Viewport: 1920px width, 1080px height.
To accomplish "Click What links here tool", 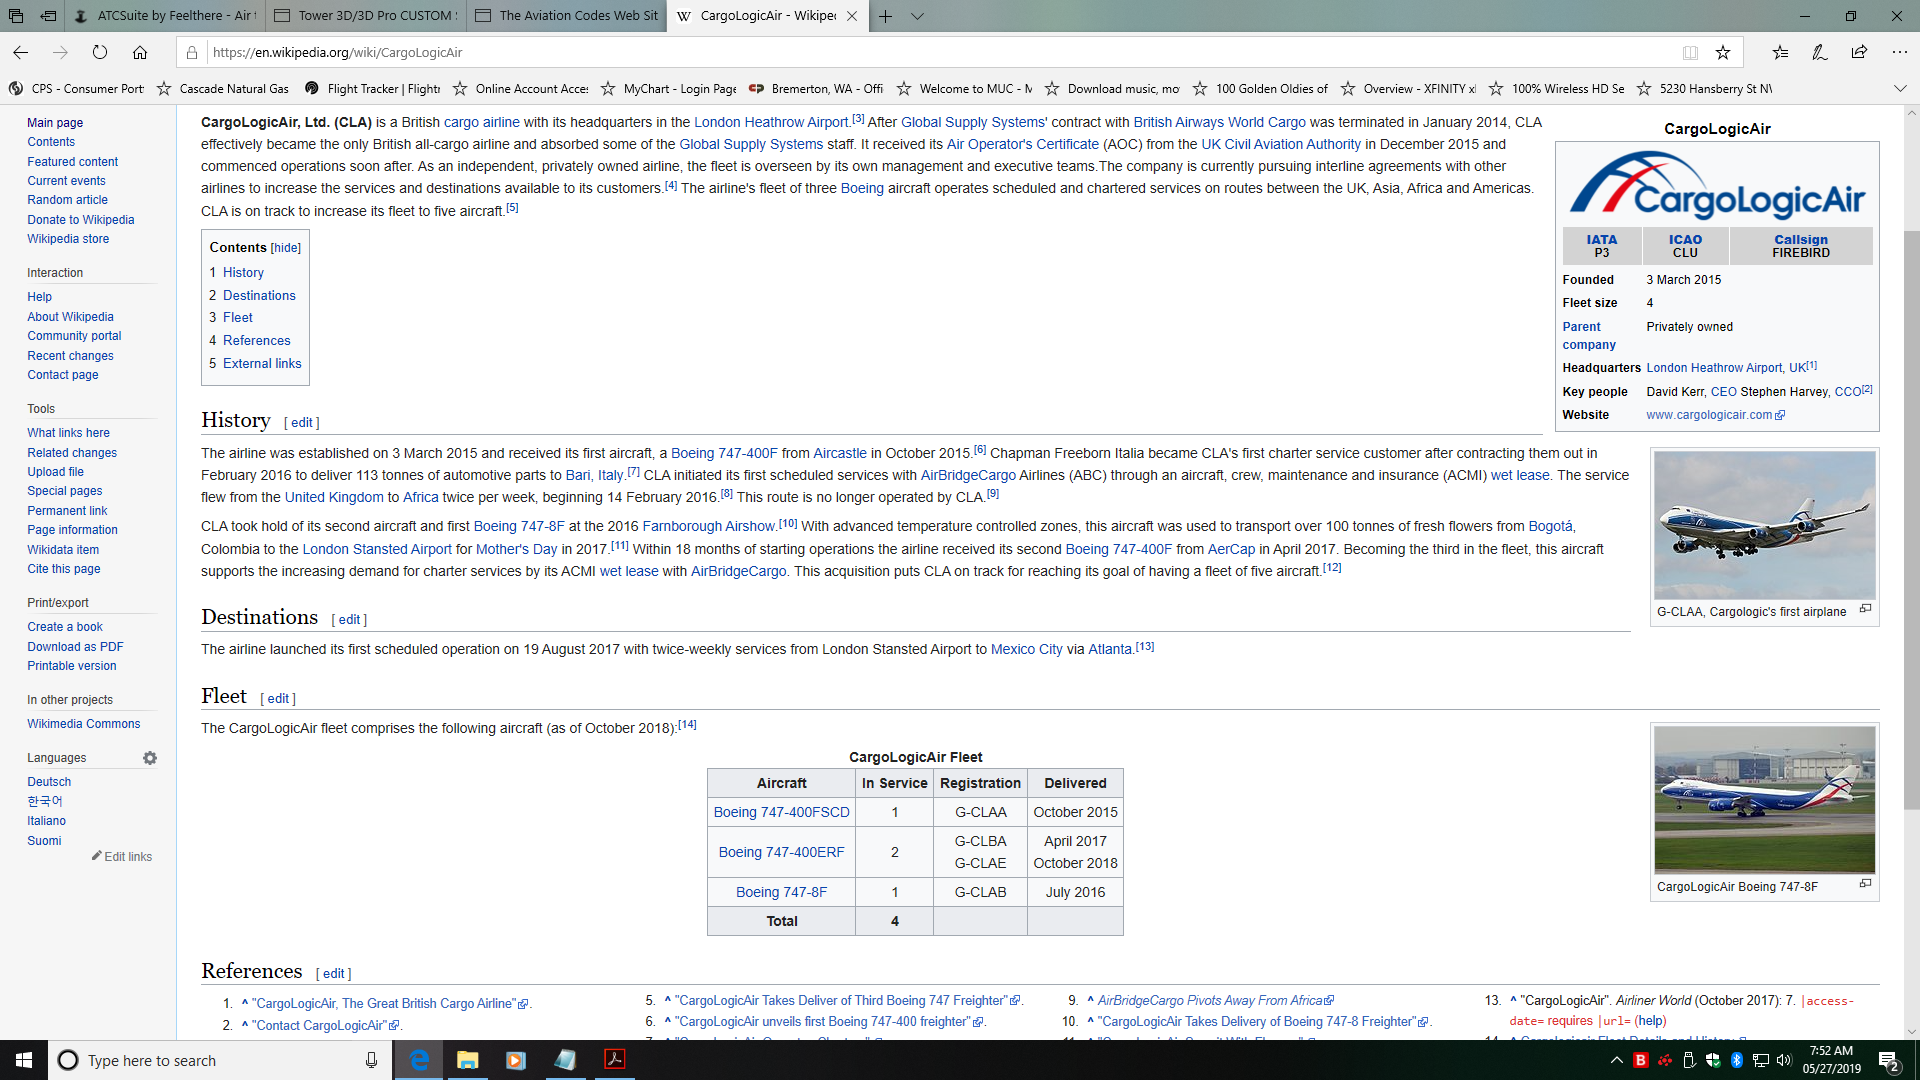I will point(68,433).
